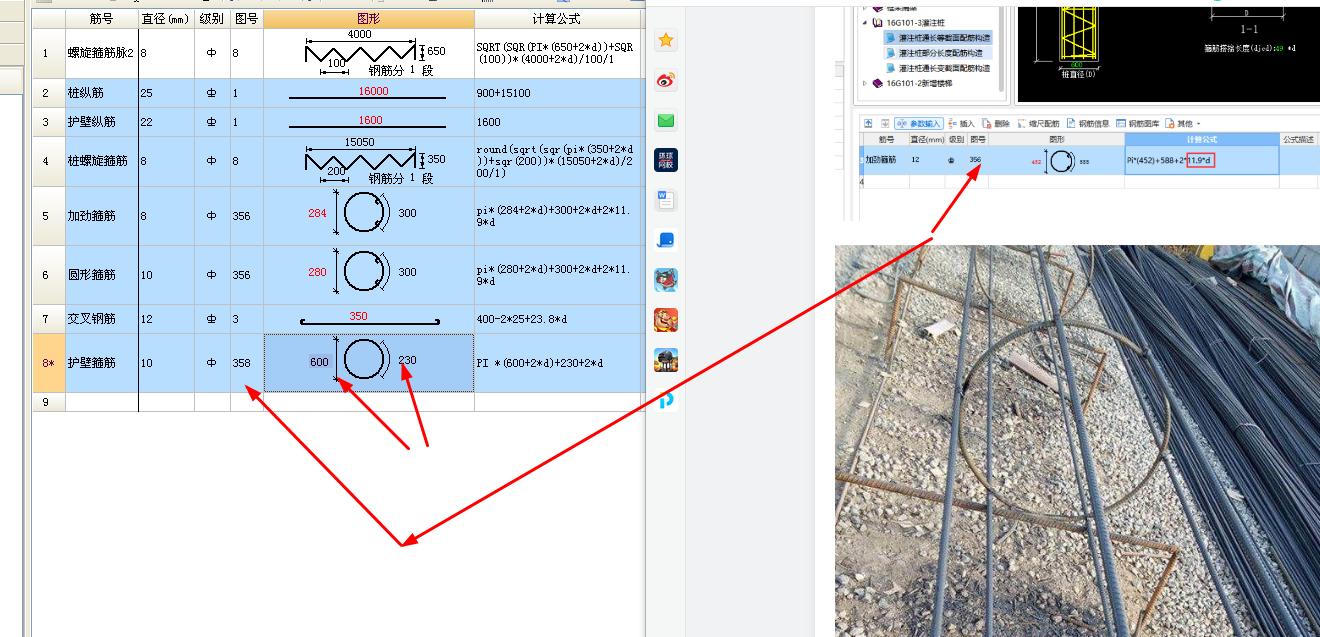Expand the 16G101-2新增楼梯 tree node
The image size is (1320, 637).
(x=865, y=84)
